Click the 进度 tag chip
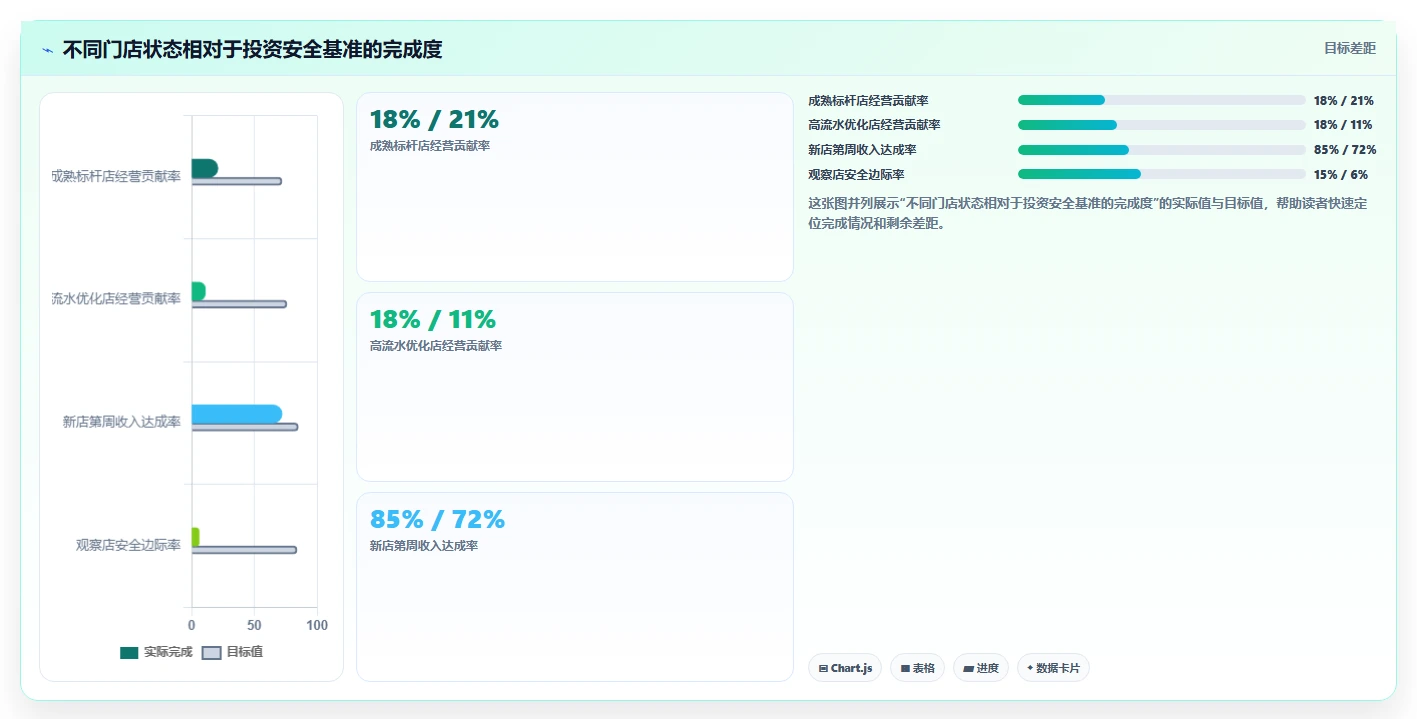This screenshot has width=1417, height=719. (981, 668)
